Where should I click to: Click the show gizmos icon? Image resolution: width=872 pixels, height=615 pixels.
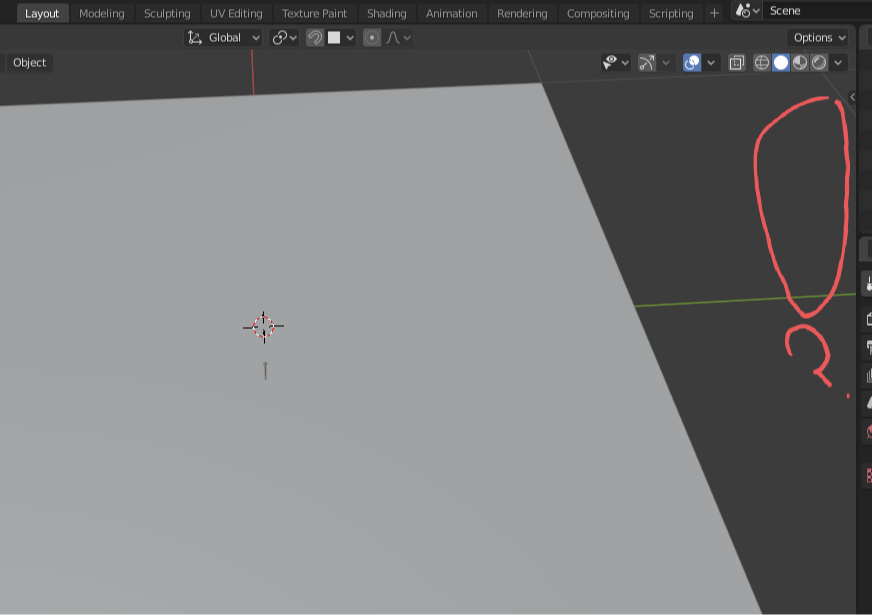click(645, 62)
